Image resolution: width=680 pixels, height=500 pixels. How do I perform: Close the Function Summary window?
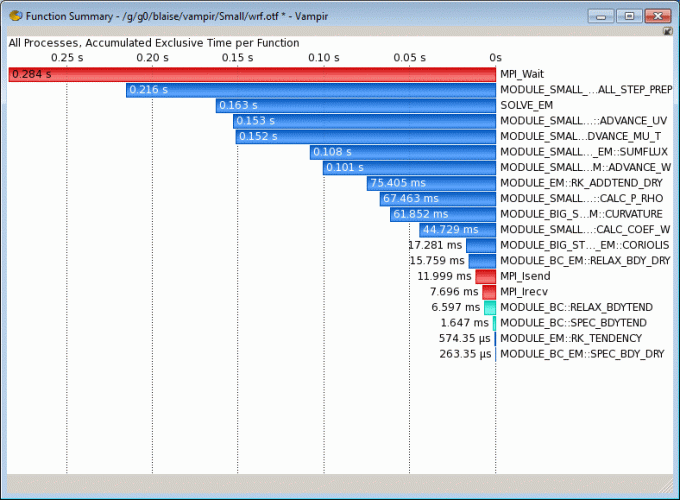(x=657, y=16)
